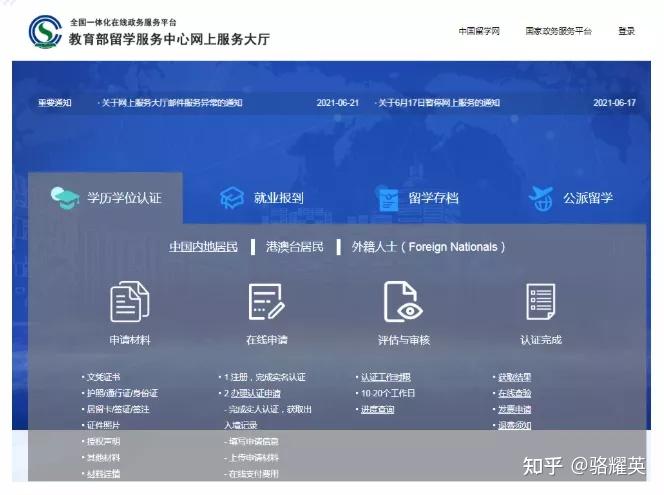664x495 pixels.
Task: Click the 申请材料 documents icon
Action: coord(130,301)
